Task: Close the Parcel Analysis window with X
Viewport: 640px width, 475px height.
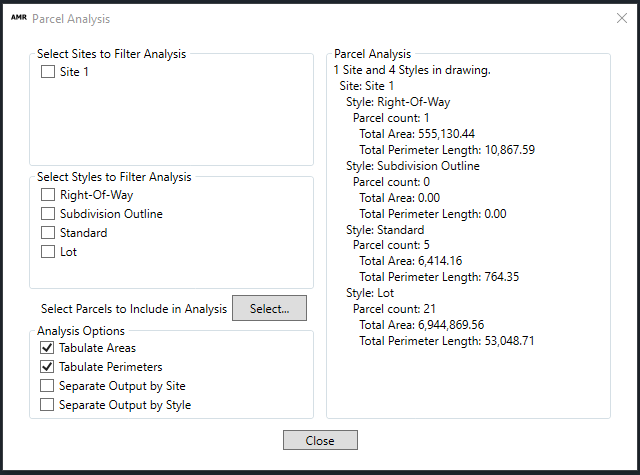Action: [621, 18]
